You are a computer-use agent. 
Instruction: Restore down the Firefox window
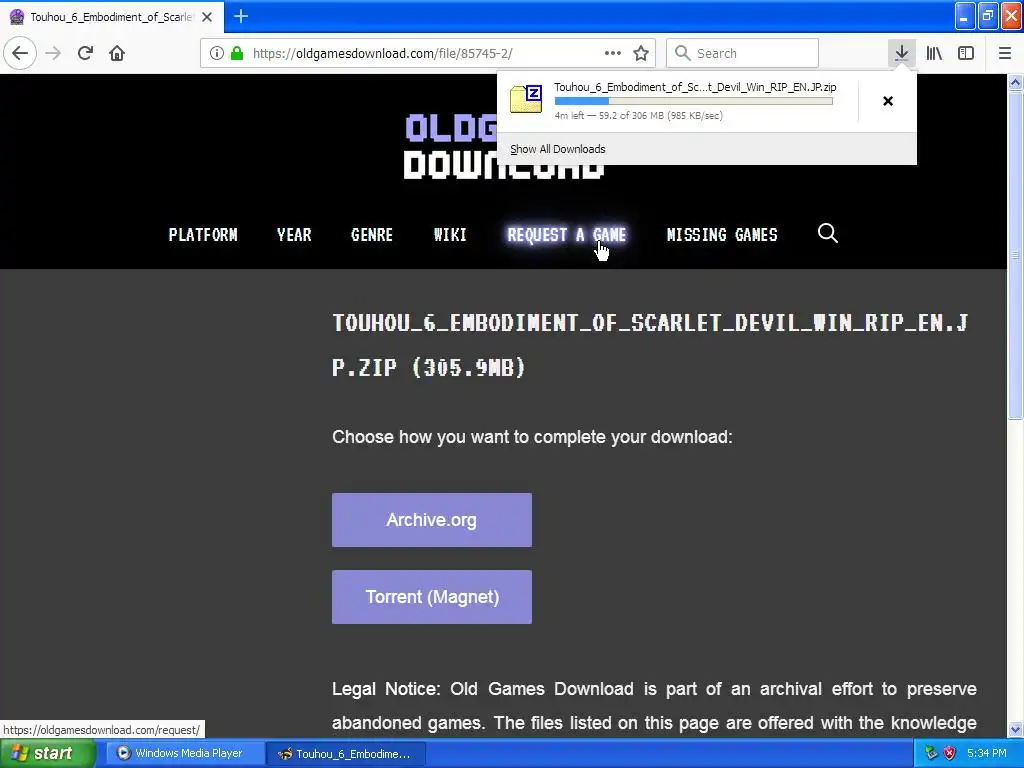click(988, 16)
